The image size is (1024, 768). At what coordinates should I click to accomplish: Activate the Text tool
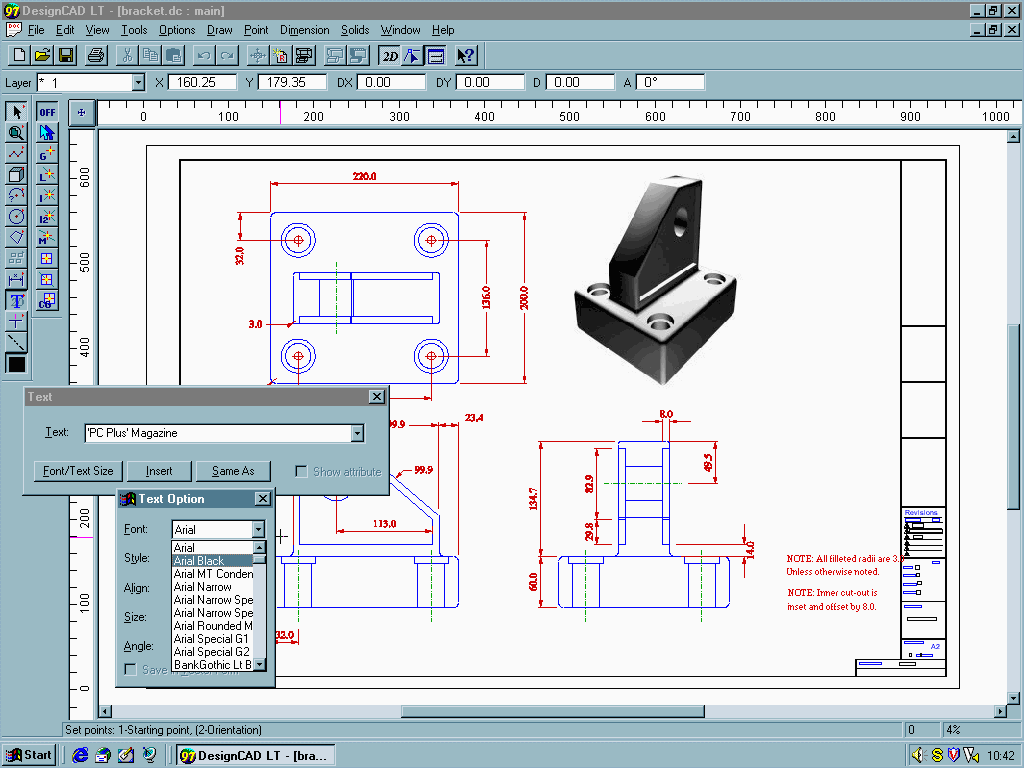[16, 300]
